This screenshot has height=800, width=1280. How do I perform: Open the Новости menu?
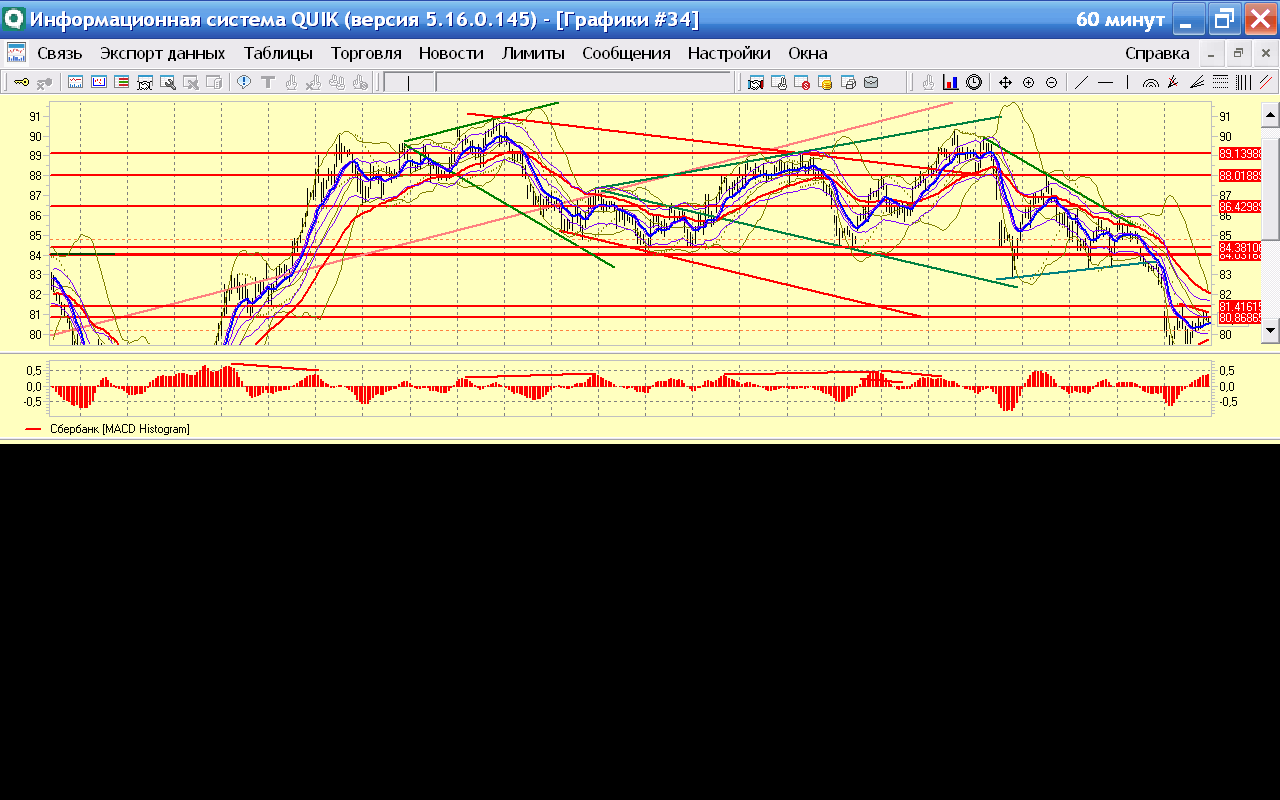pos(451,53)
